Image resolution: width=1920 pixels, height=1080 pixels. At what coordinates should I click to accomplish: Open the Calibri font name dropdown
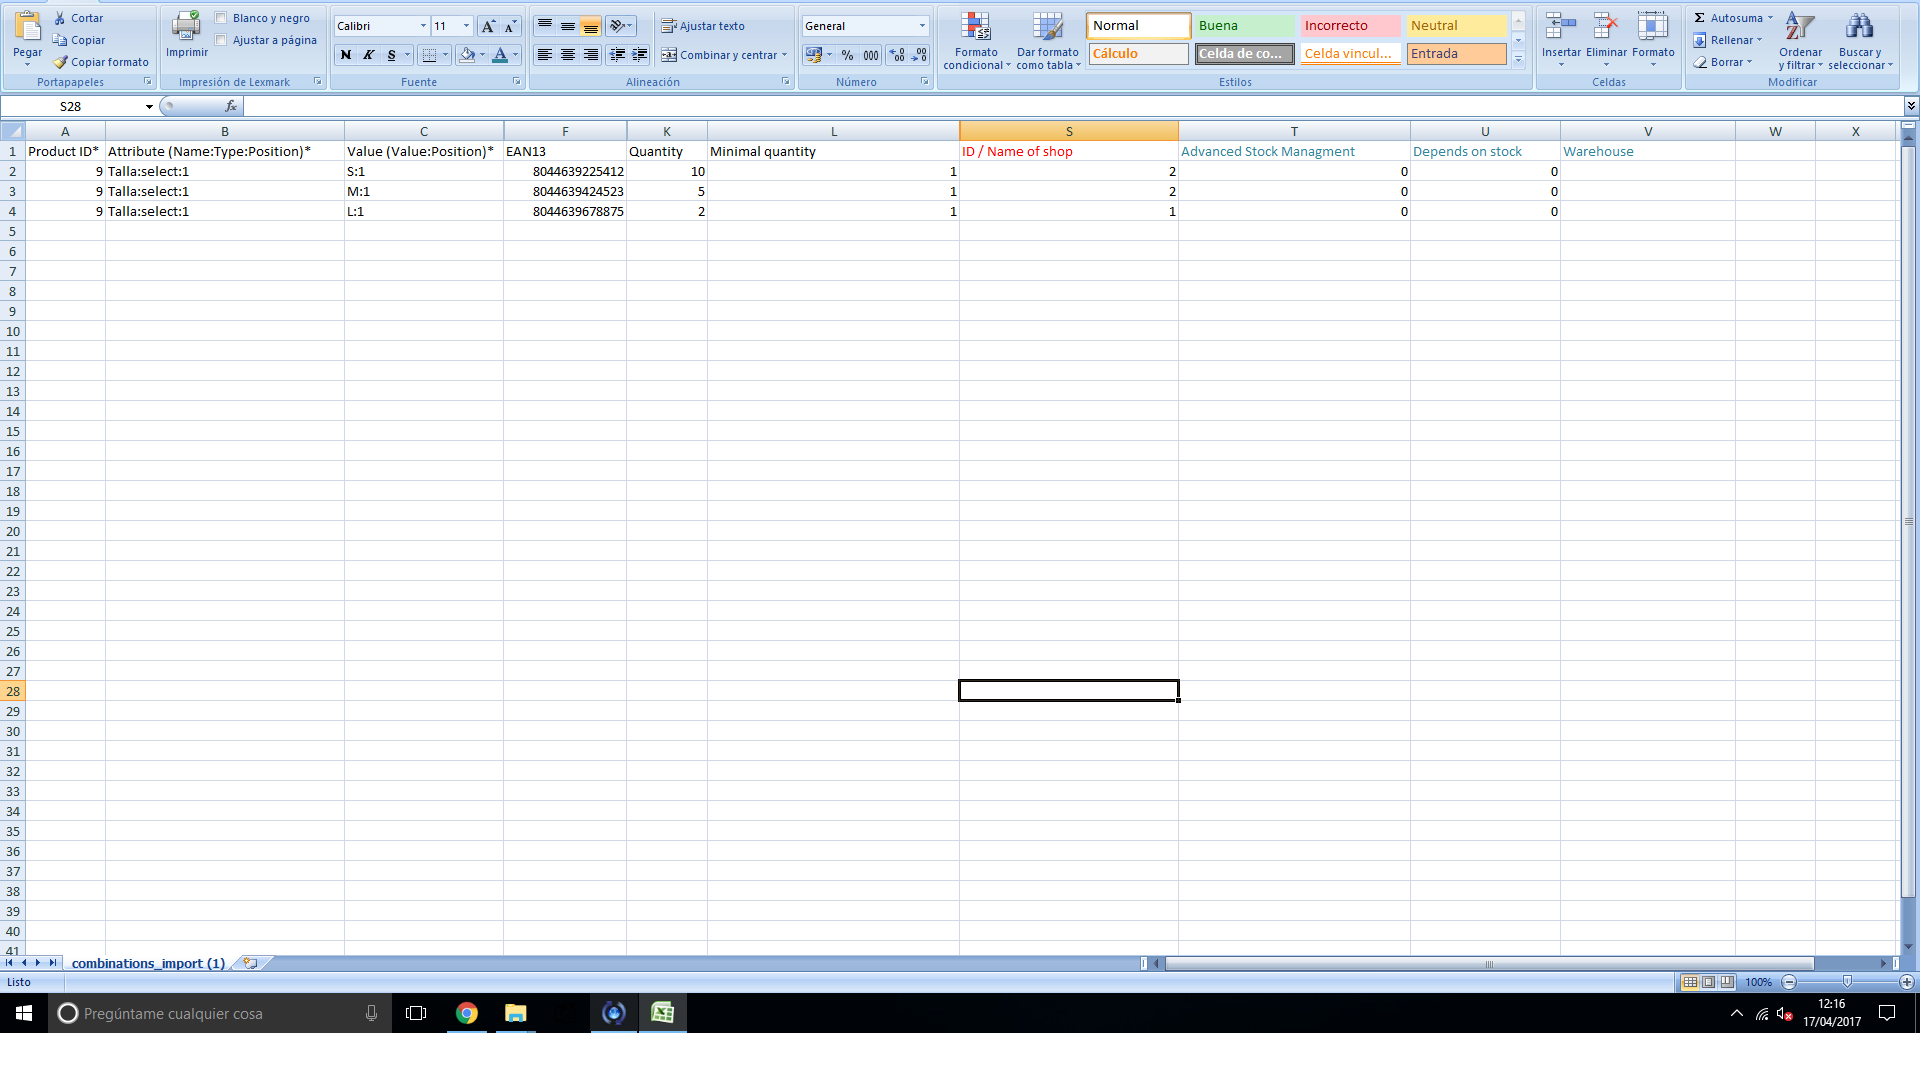(423, 26)
